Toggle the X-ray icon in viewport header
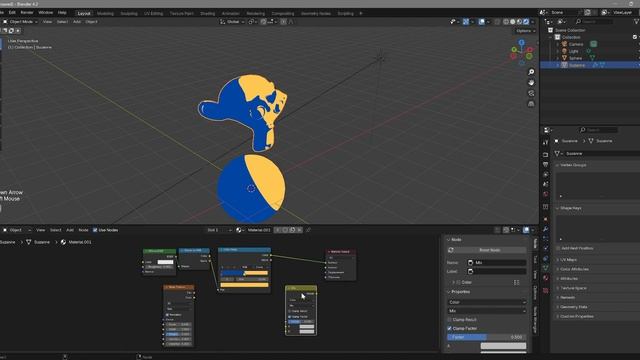 coord(497,22)
